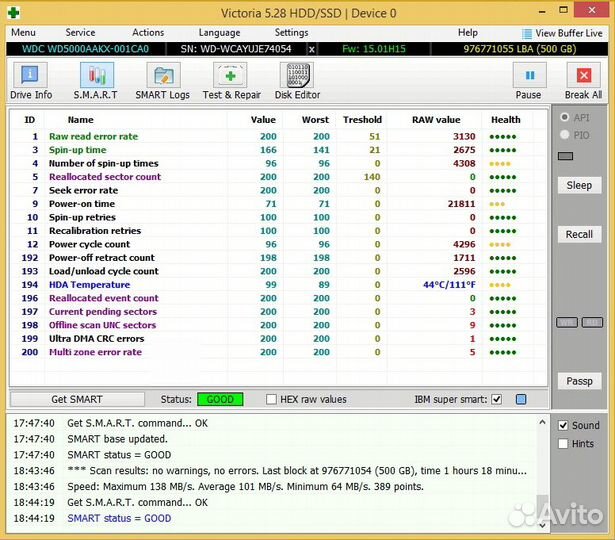Open the Drive Info panel

coord(31,81)
